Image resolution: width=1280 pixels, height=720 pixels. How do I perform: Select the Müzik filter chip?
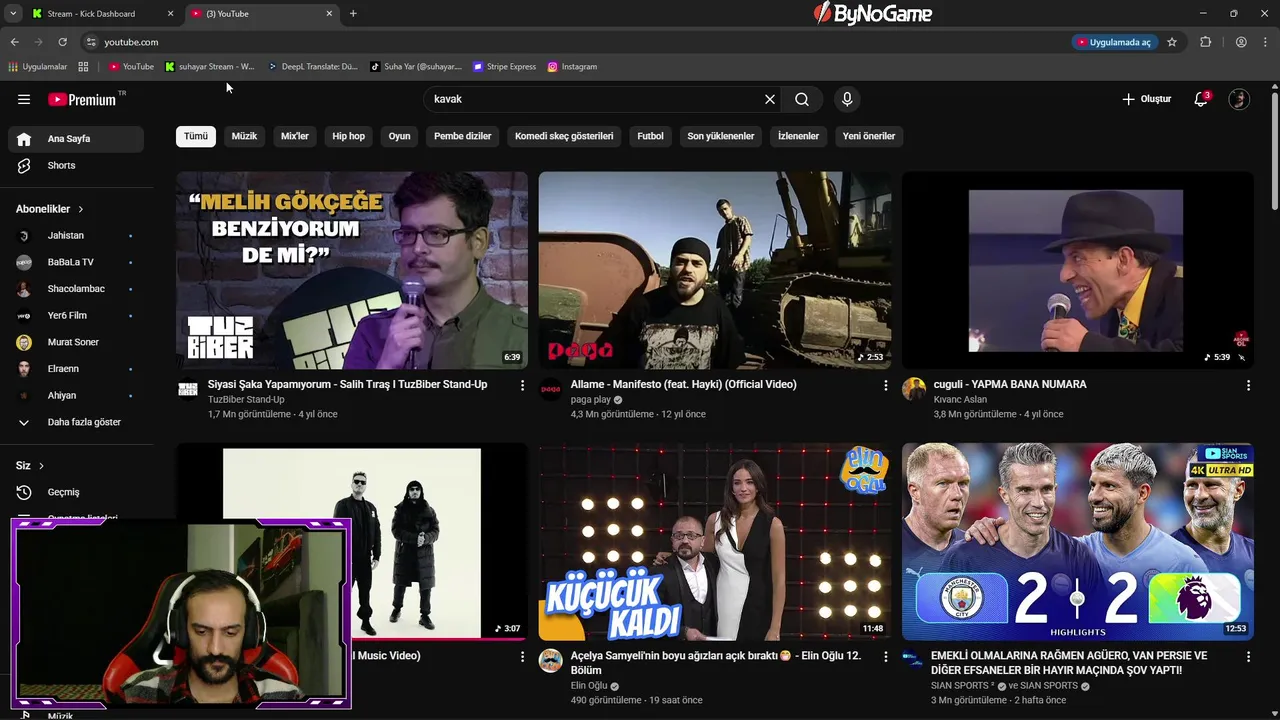click(x=244, y=136)
